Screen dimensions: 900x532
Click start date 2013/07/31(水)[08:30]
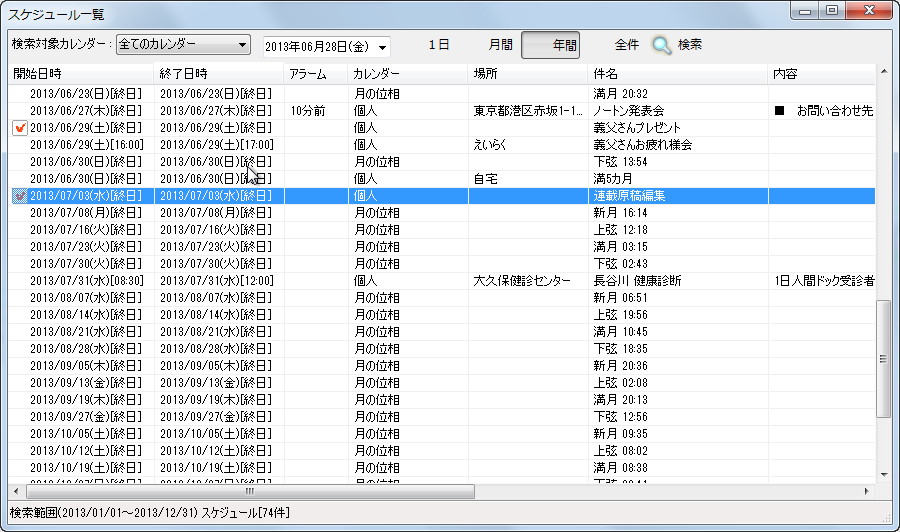[x=87, y=281]
